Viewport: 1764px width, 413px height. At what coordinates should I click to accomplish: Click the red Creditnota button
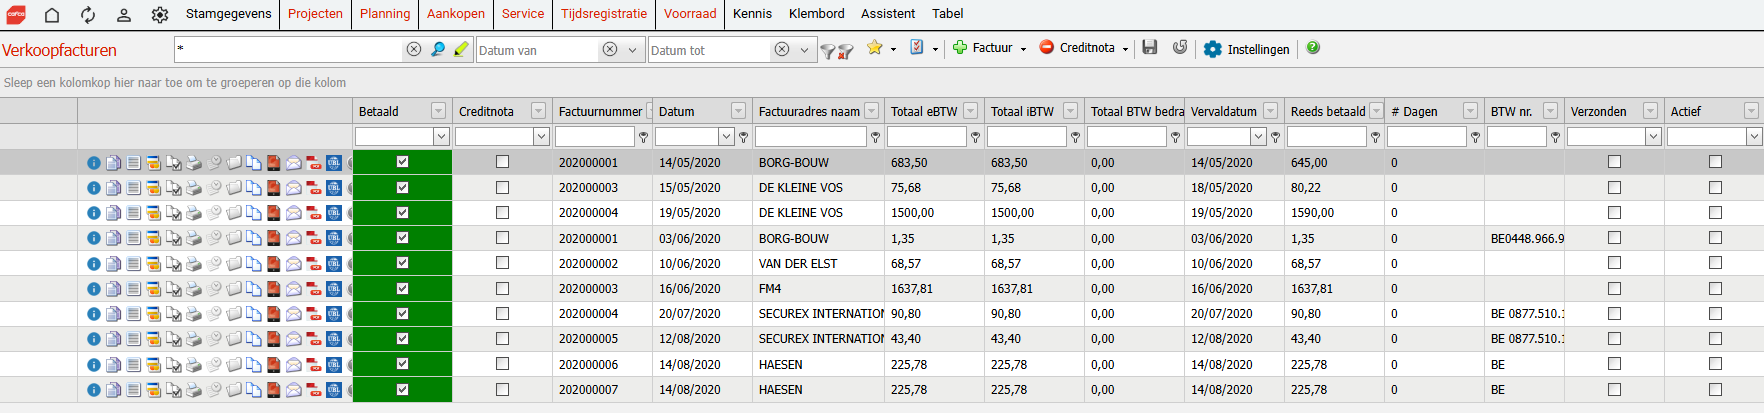1083,48
